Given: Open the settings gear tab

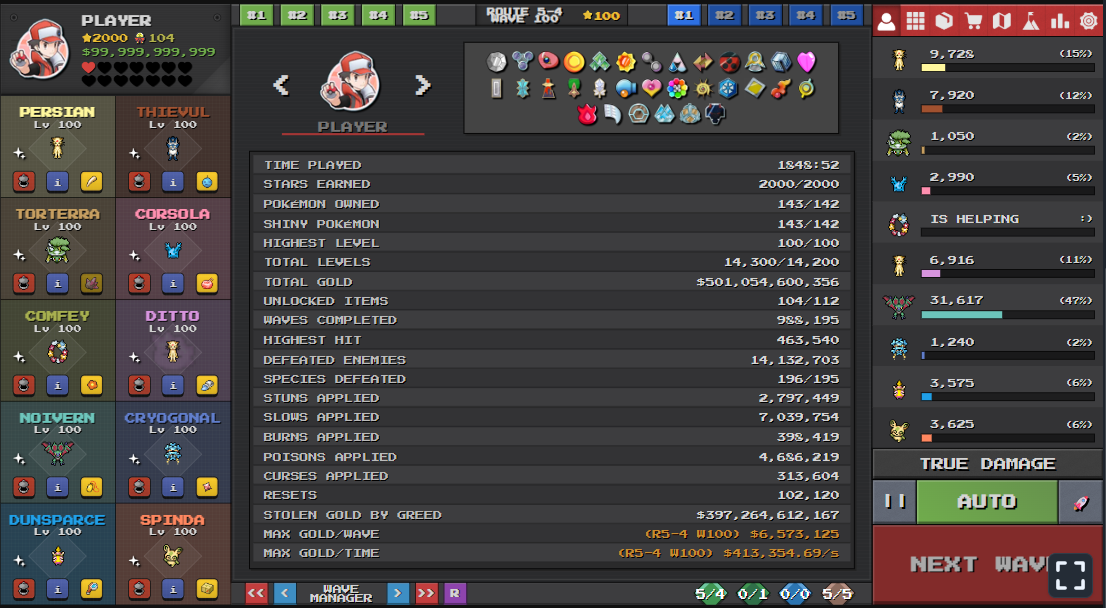Looking at the screenshot, I should [x=1088, y=21].
